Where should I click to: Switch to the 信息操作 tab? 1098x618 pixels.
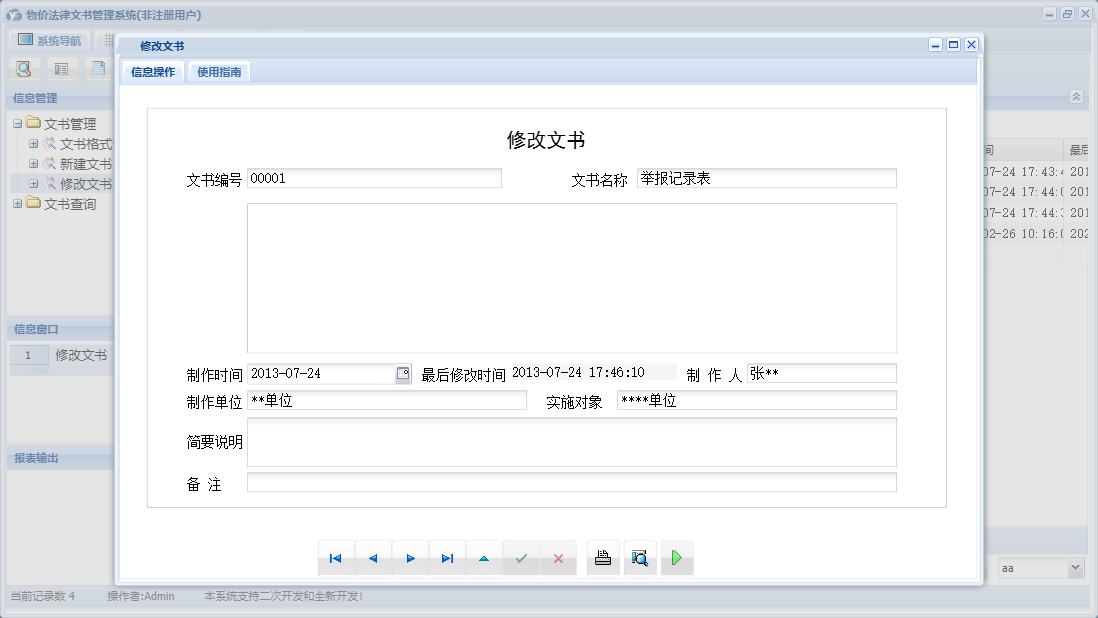(153, 72)
